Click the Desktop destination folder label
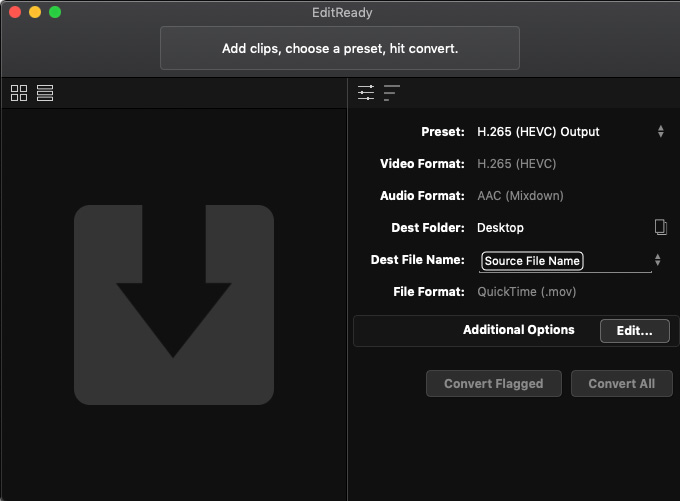The image size is (680, 501). 500,228
